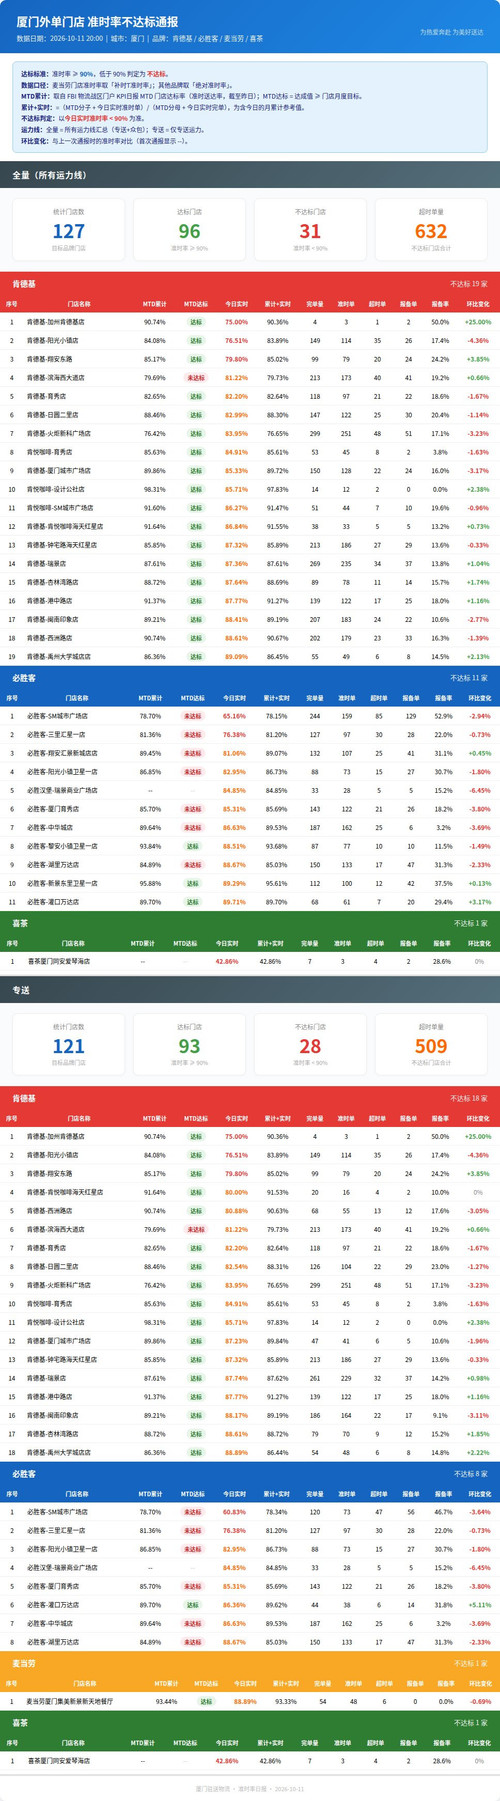Select the 93.33% 累计+实时 value
Screen dimensions: 500x1801
coord(286,1701)
